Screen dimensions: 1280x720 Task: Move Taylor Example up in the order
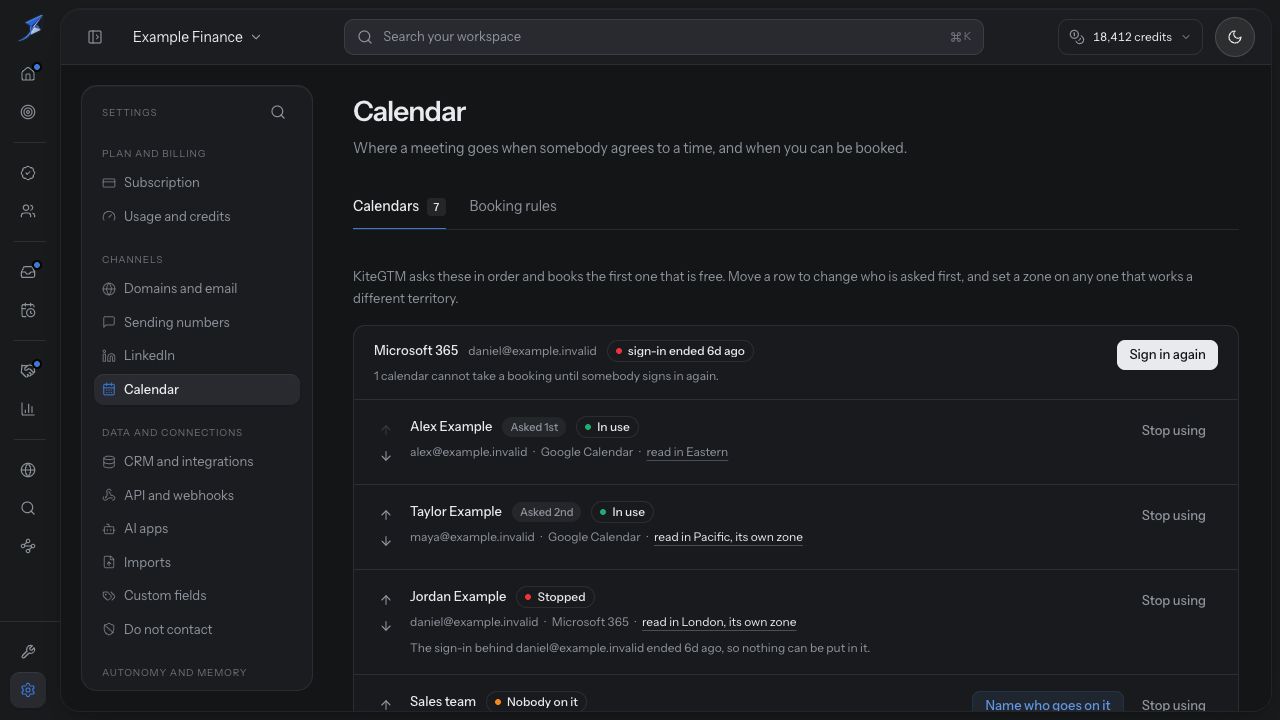point(386,514)
